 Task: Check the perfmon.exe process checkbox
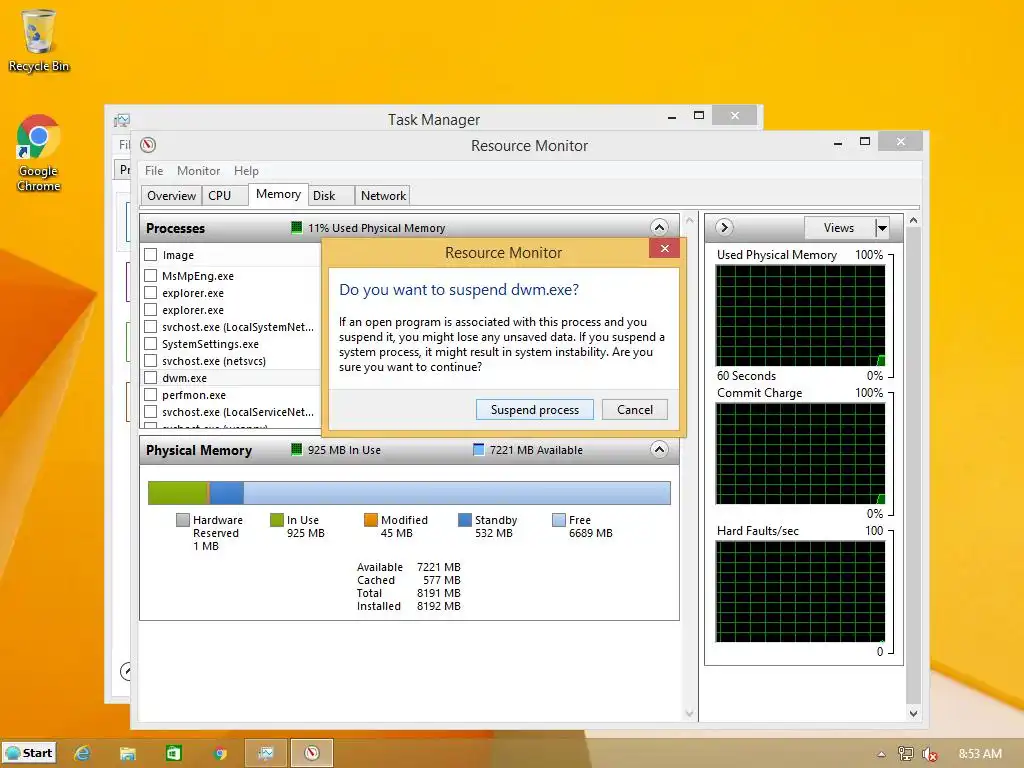tap(151, 394)
